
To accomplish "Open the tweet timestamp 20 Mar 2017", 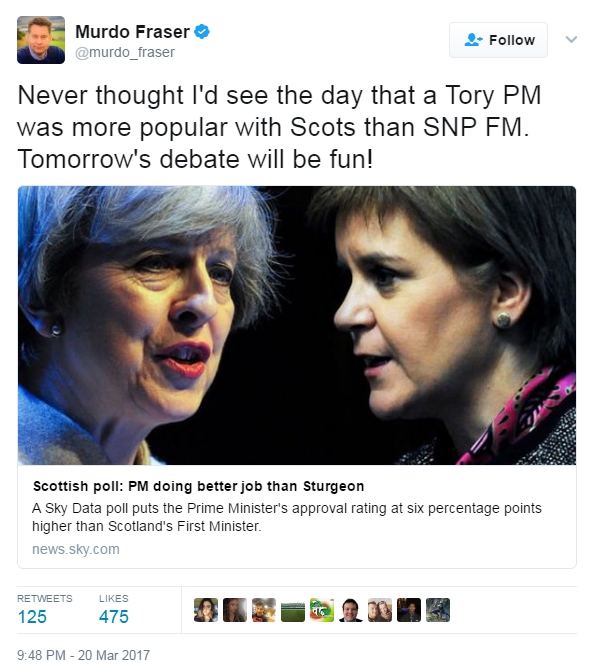I will click(84, 655).
